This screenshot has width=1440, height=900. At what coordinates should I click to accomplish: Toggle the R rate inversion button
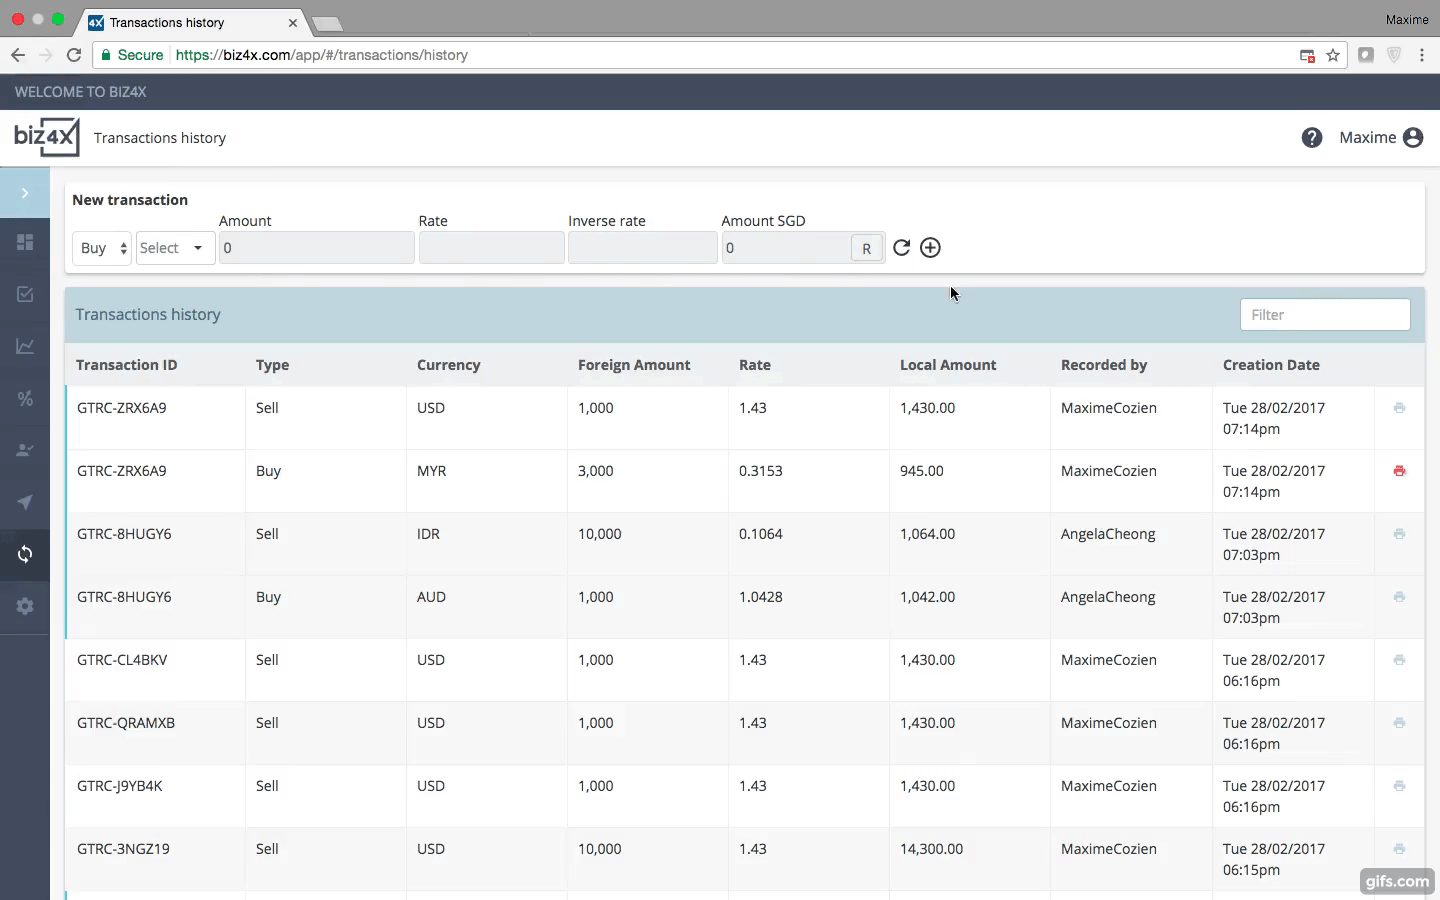[866, 248]
